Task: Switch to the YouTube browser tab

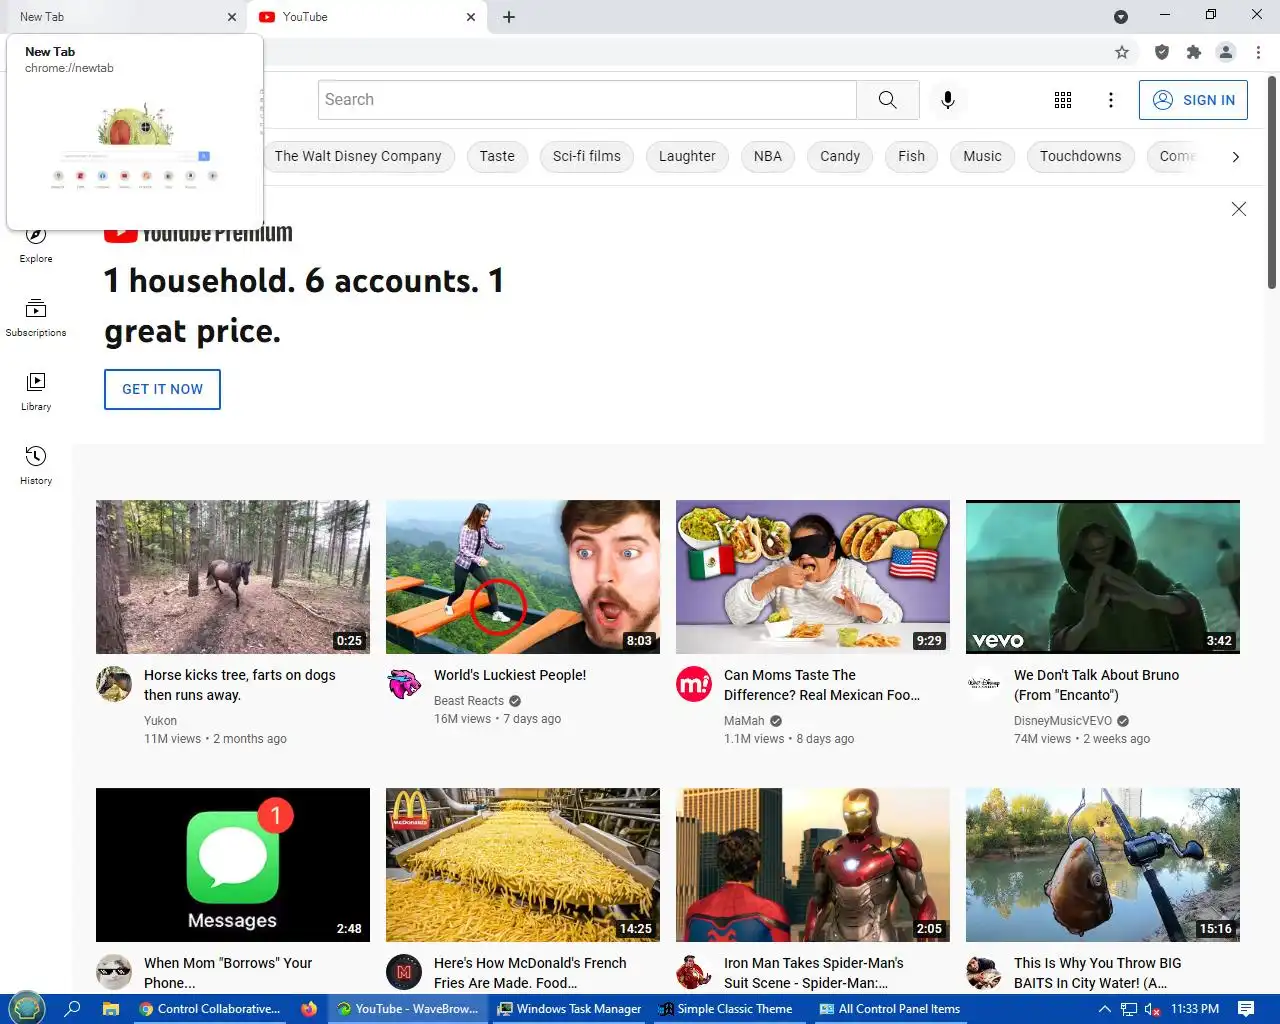Action: pos(366,17)
